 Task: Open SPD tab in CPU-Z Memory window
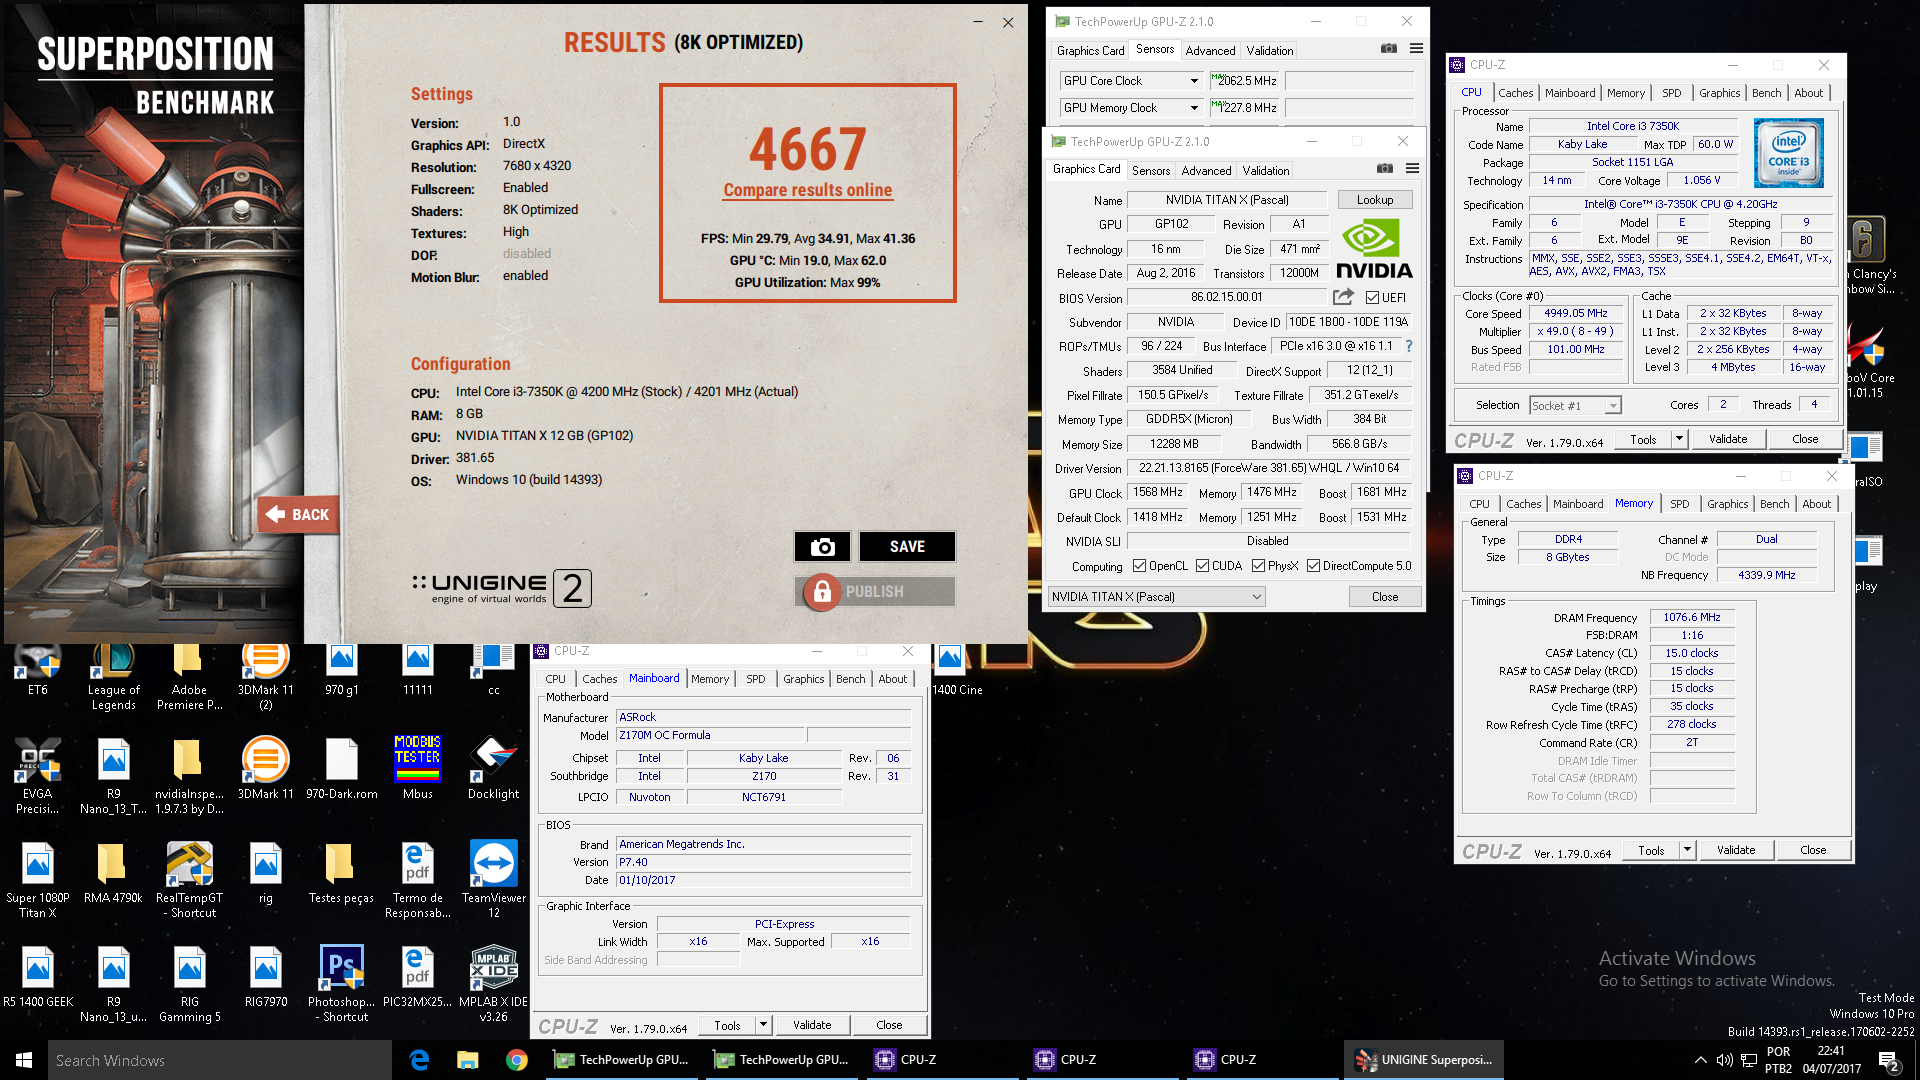(x=1680, y=504)
